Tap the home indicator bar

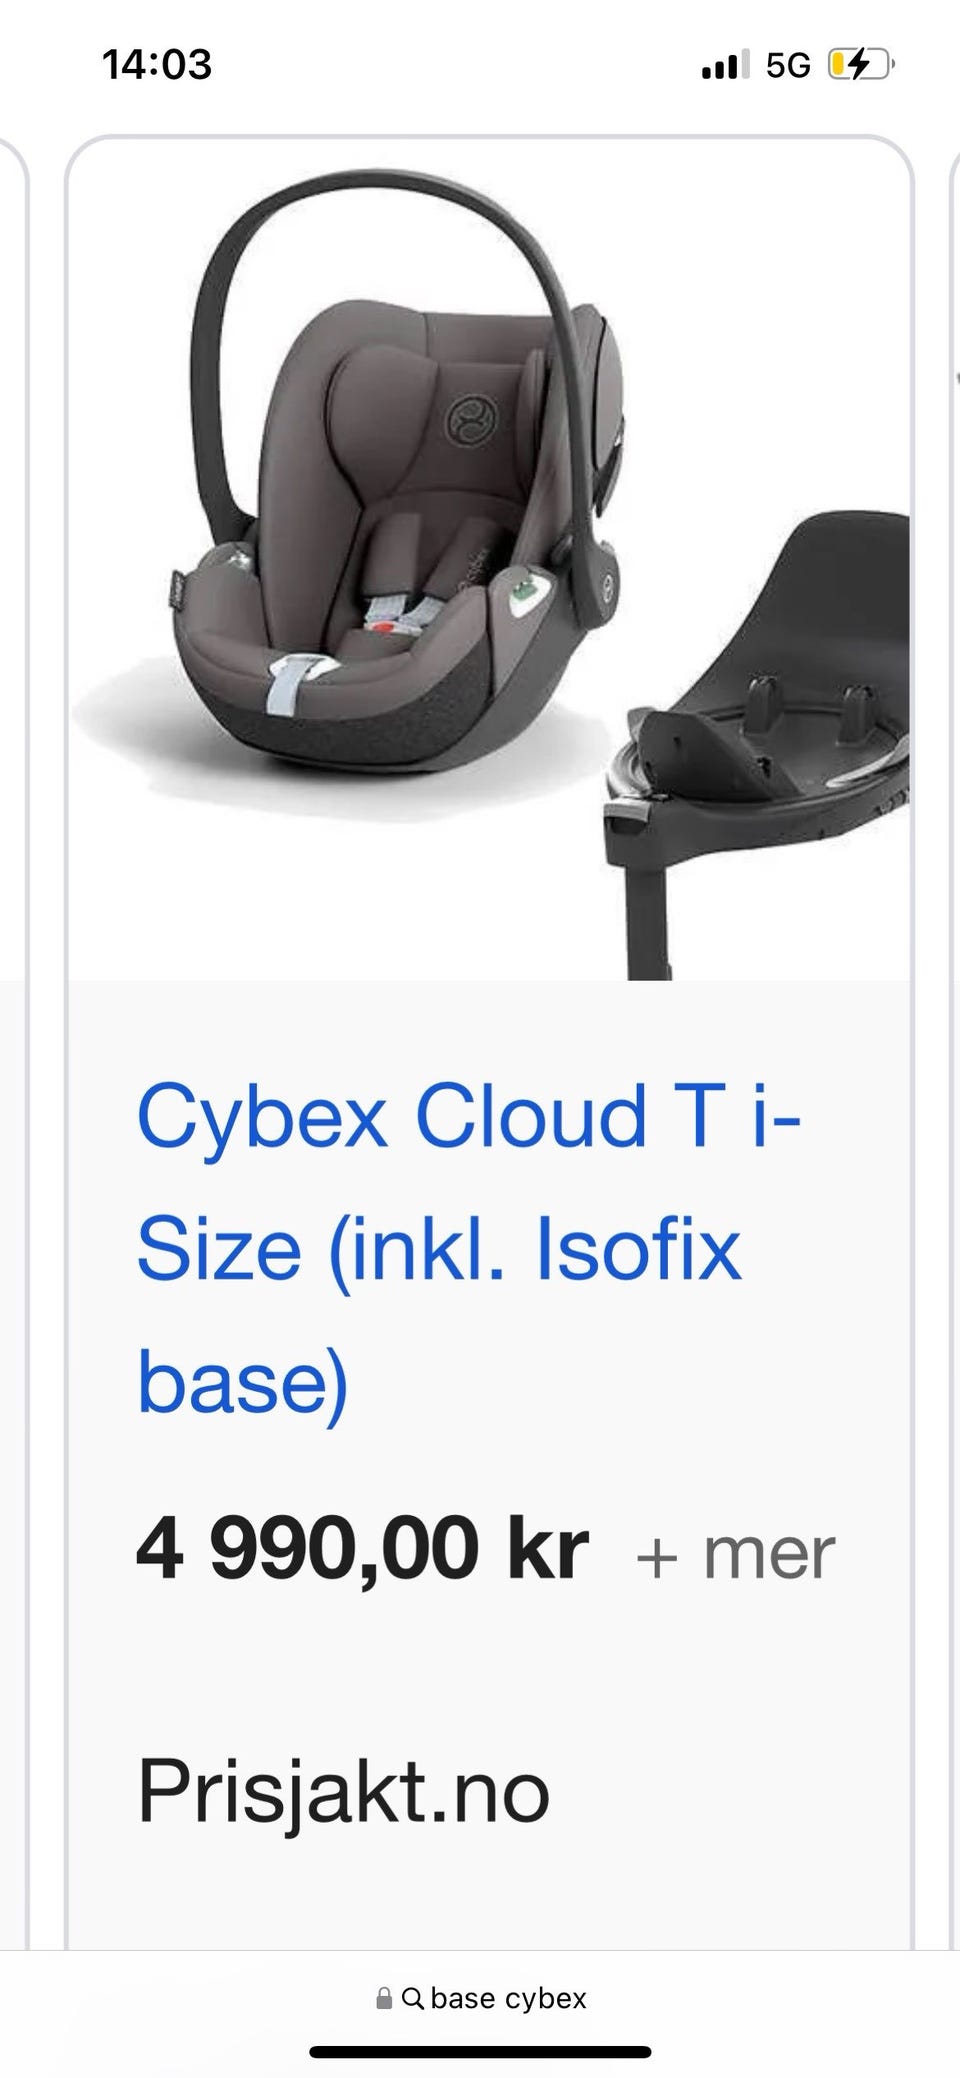pyautogui.click(x=480, y=2052)
